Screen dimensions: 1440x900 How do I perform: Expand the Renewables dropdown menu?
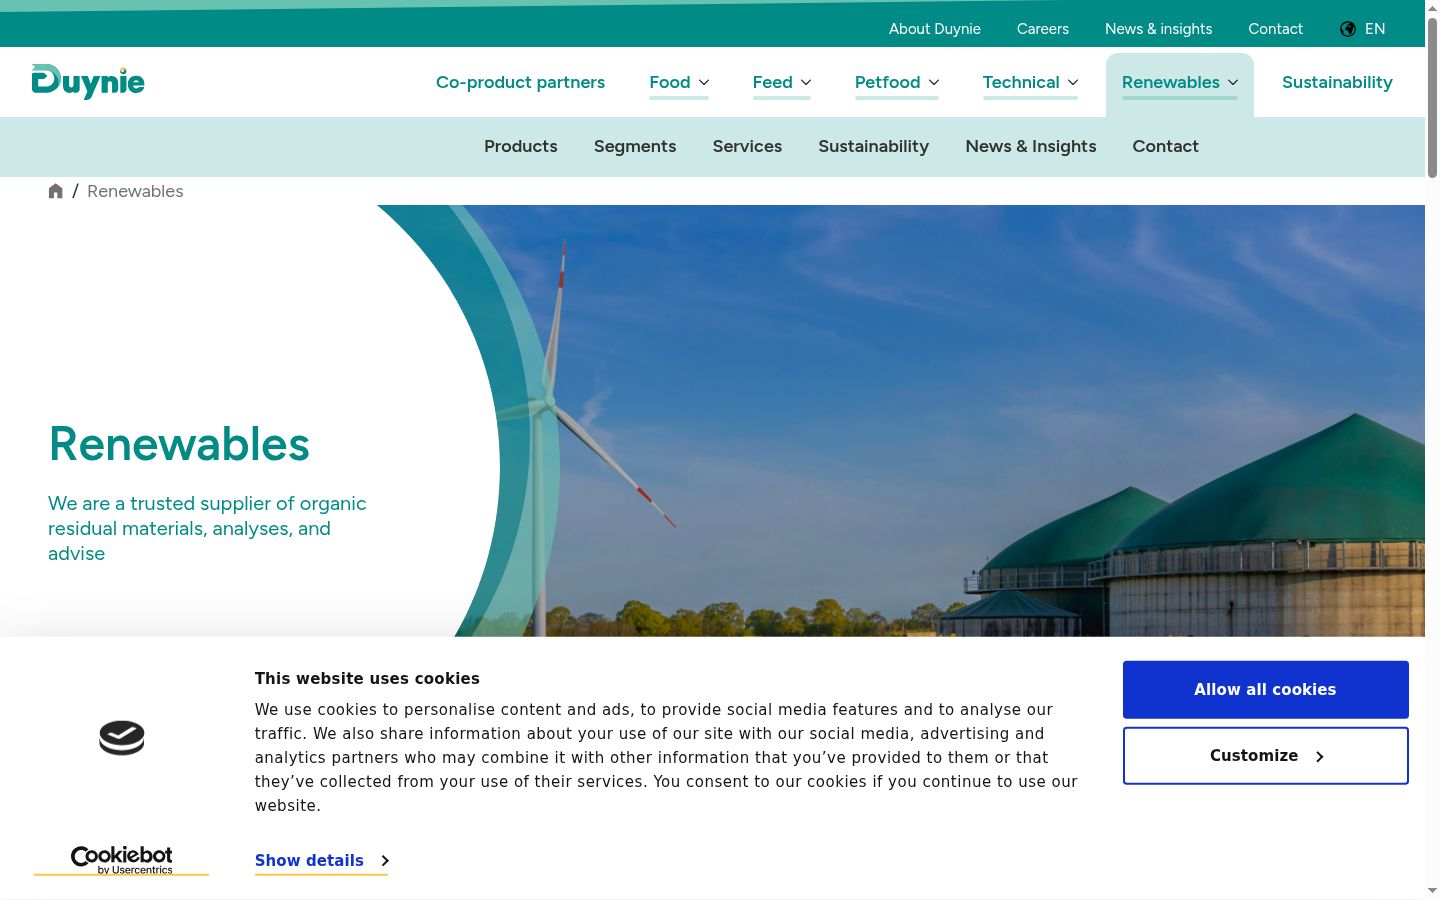[x=1180, y=82]
